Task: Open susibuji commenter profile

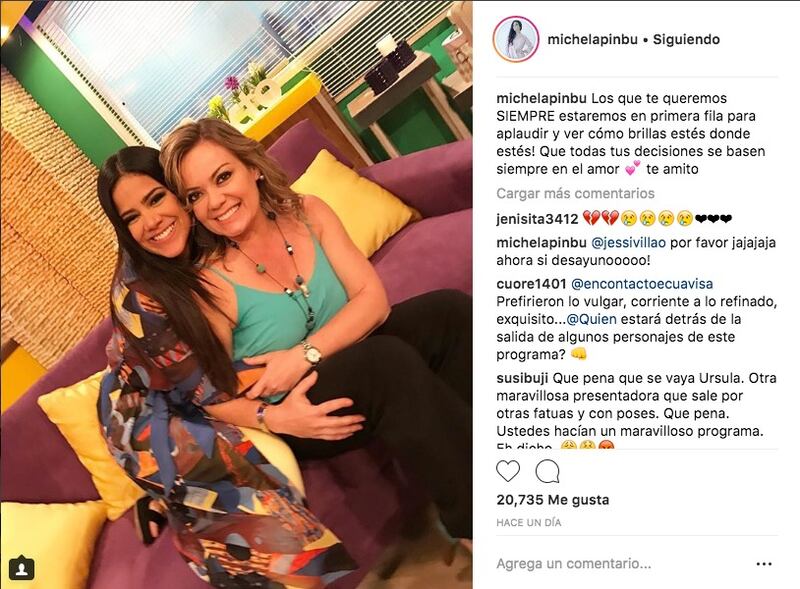Action: pos(522,378)
